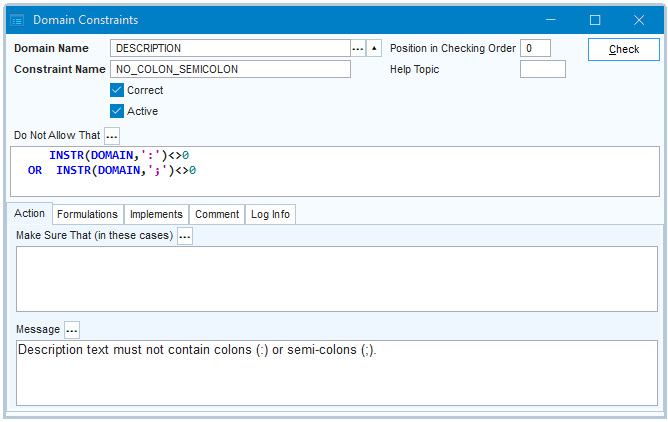Viewport: 668px width, 422px height.
Task: Maximize the Domain Constraints window
Action: 595,20
